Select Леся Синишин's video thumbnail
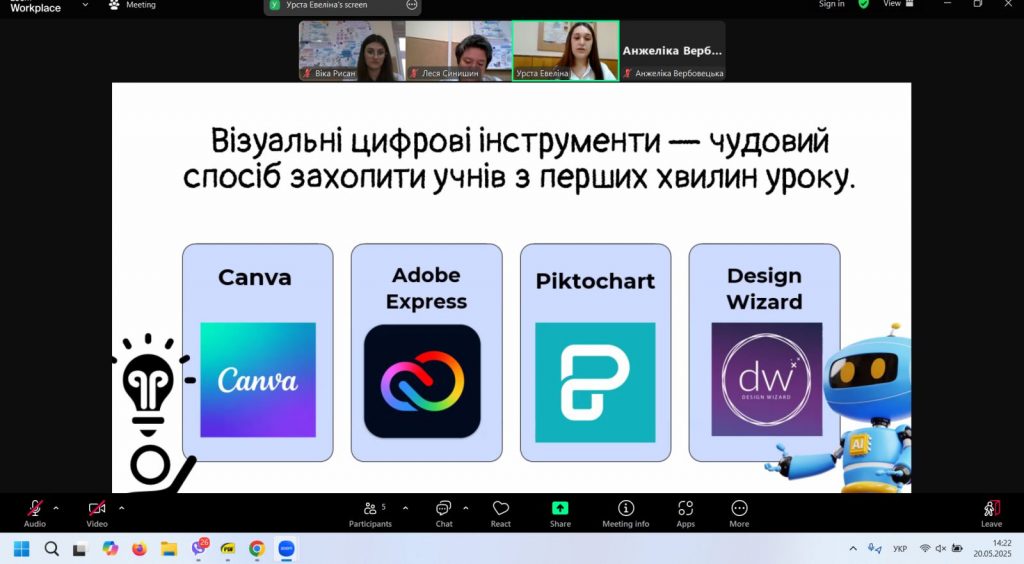 pyautogui.click(x=458, y=50)
